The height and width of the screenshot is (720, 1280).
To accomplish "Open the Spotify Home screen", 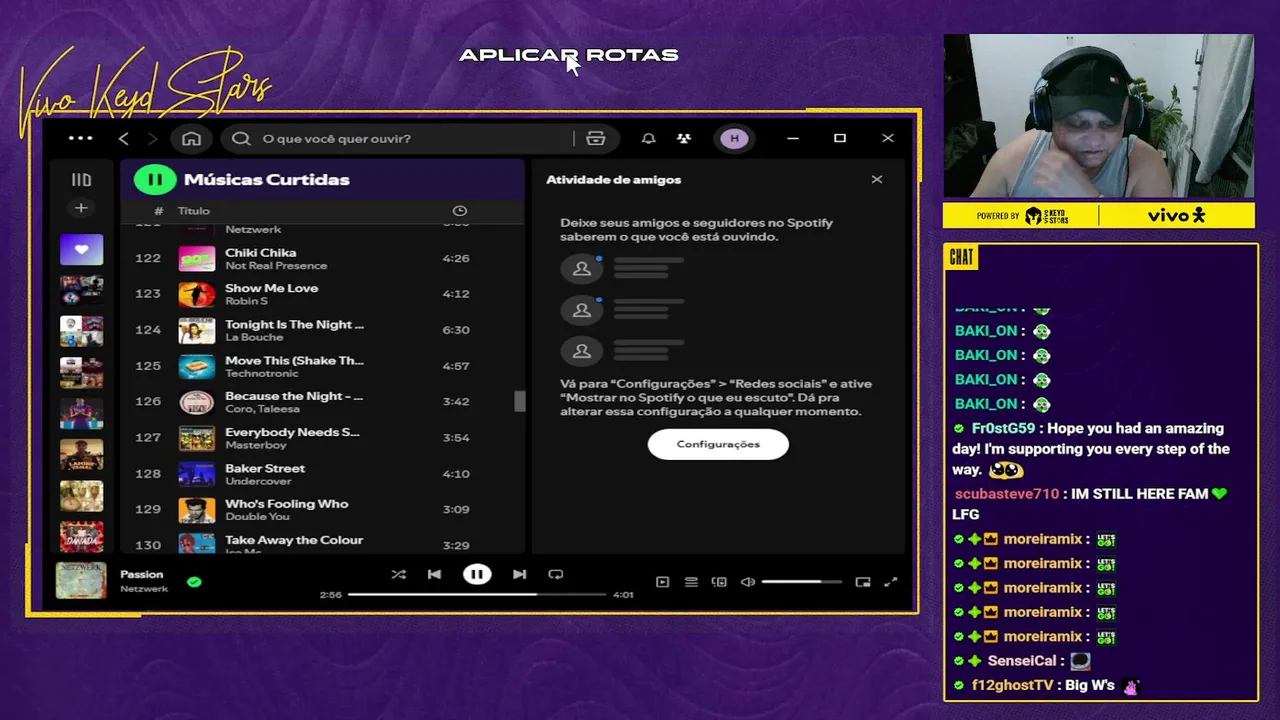I will pos(191,138).
